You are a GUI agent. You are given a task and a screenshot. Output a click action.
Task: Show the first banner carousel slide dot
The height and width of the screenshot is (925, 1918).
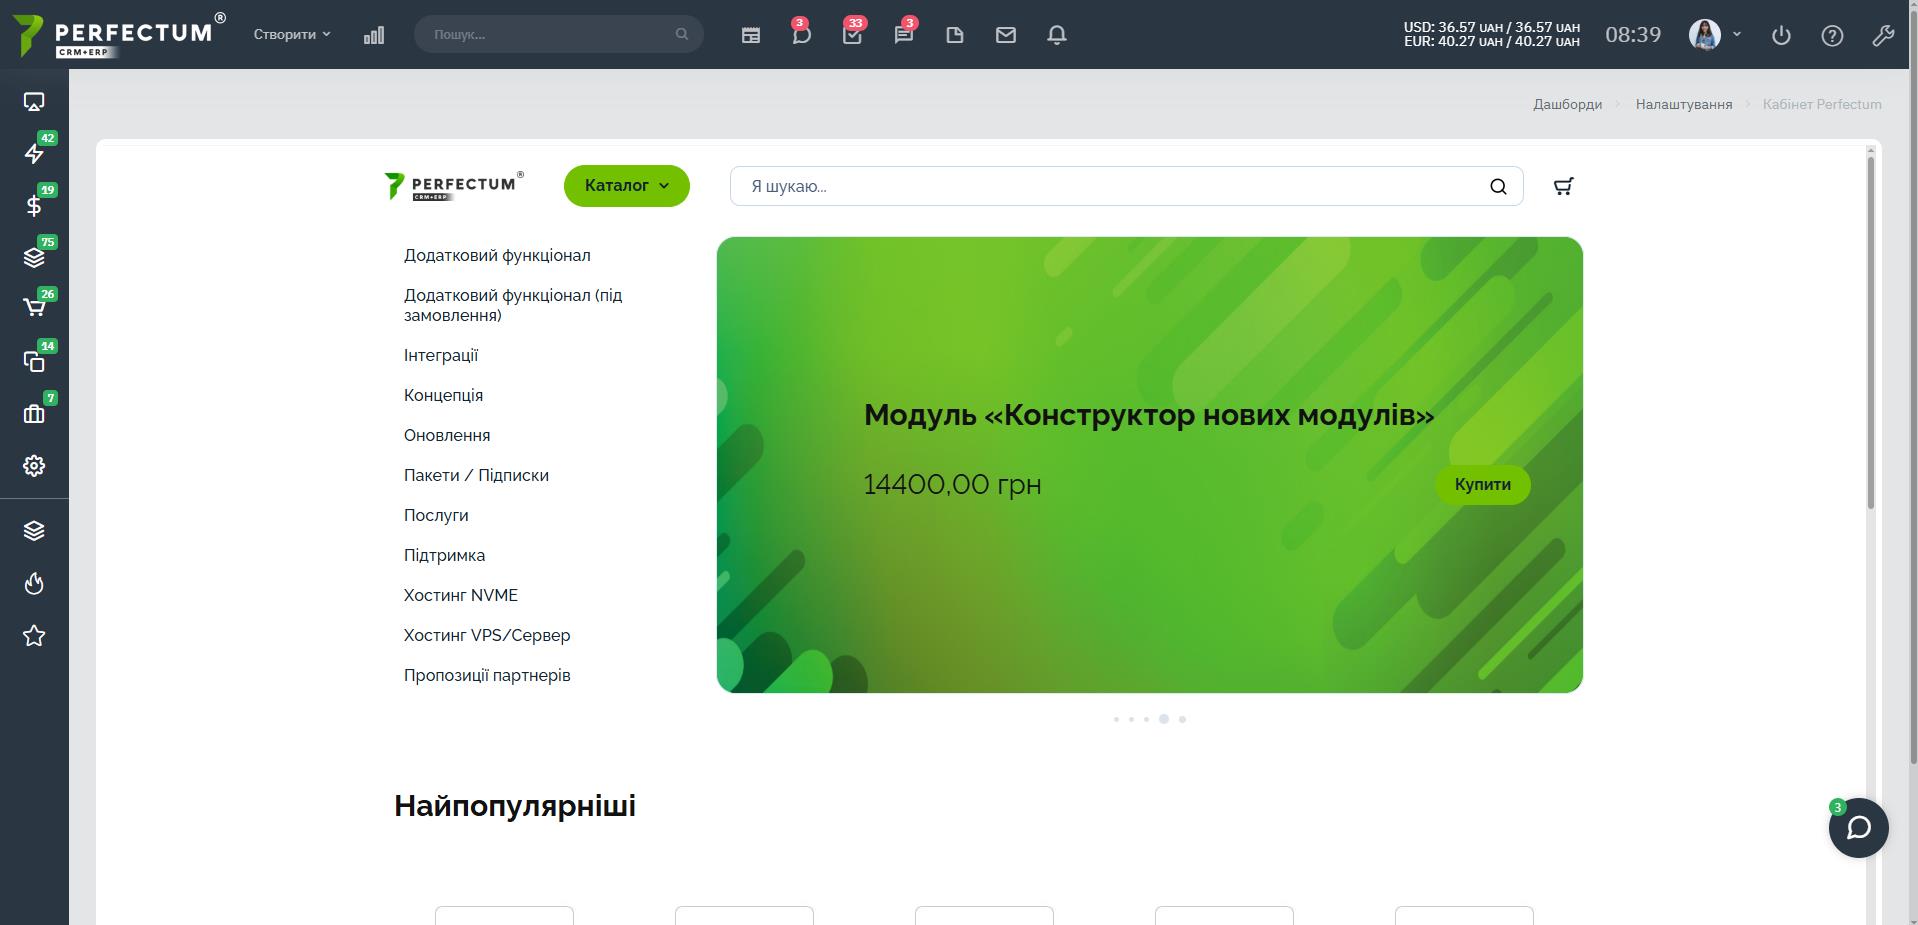(x=1116, y=719)
